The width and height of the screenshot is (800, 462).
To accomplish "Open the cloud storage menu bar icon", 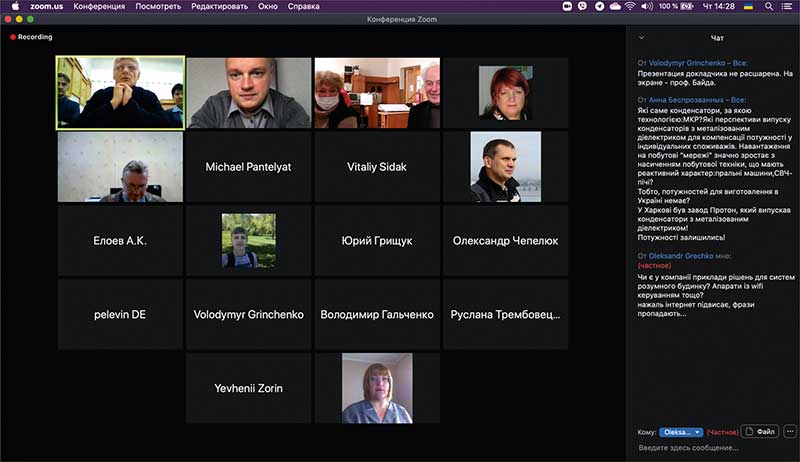I will [x=614, y=6].
